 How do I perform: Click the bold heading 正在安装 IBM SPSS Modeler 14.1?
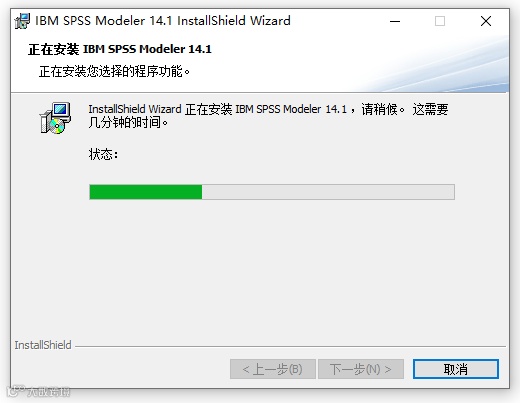(120, 49)
